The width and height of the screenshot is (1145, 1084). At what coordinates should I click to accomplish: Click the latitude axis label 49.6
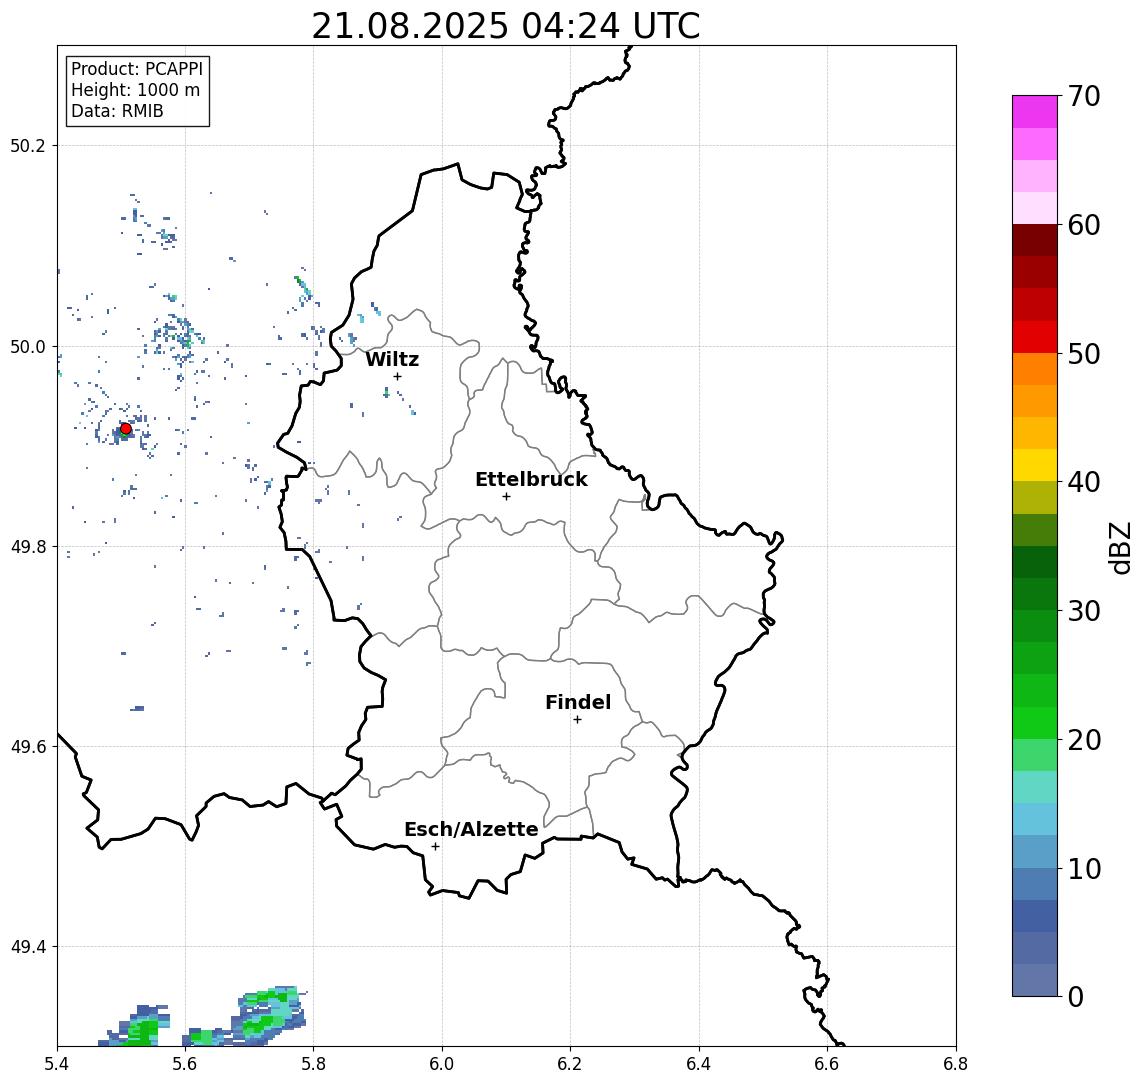pos(28,747)
